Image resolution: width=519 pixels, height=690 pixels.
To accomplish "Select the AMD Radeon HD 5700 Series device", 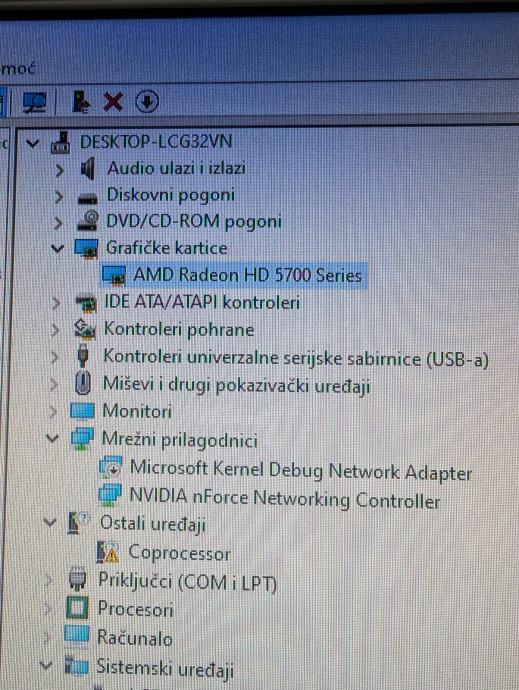I will (247, 275).
